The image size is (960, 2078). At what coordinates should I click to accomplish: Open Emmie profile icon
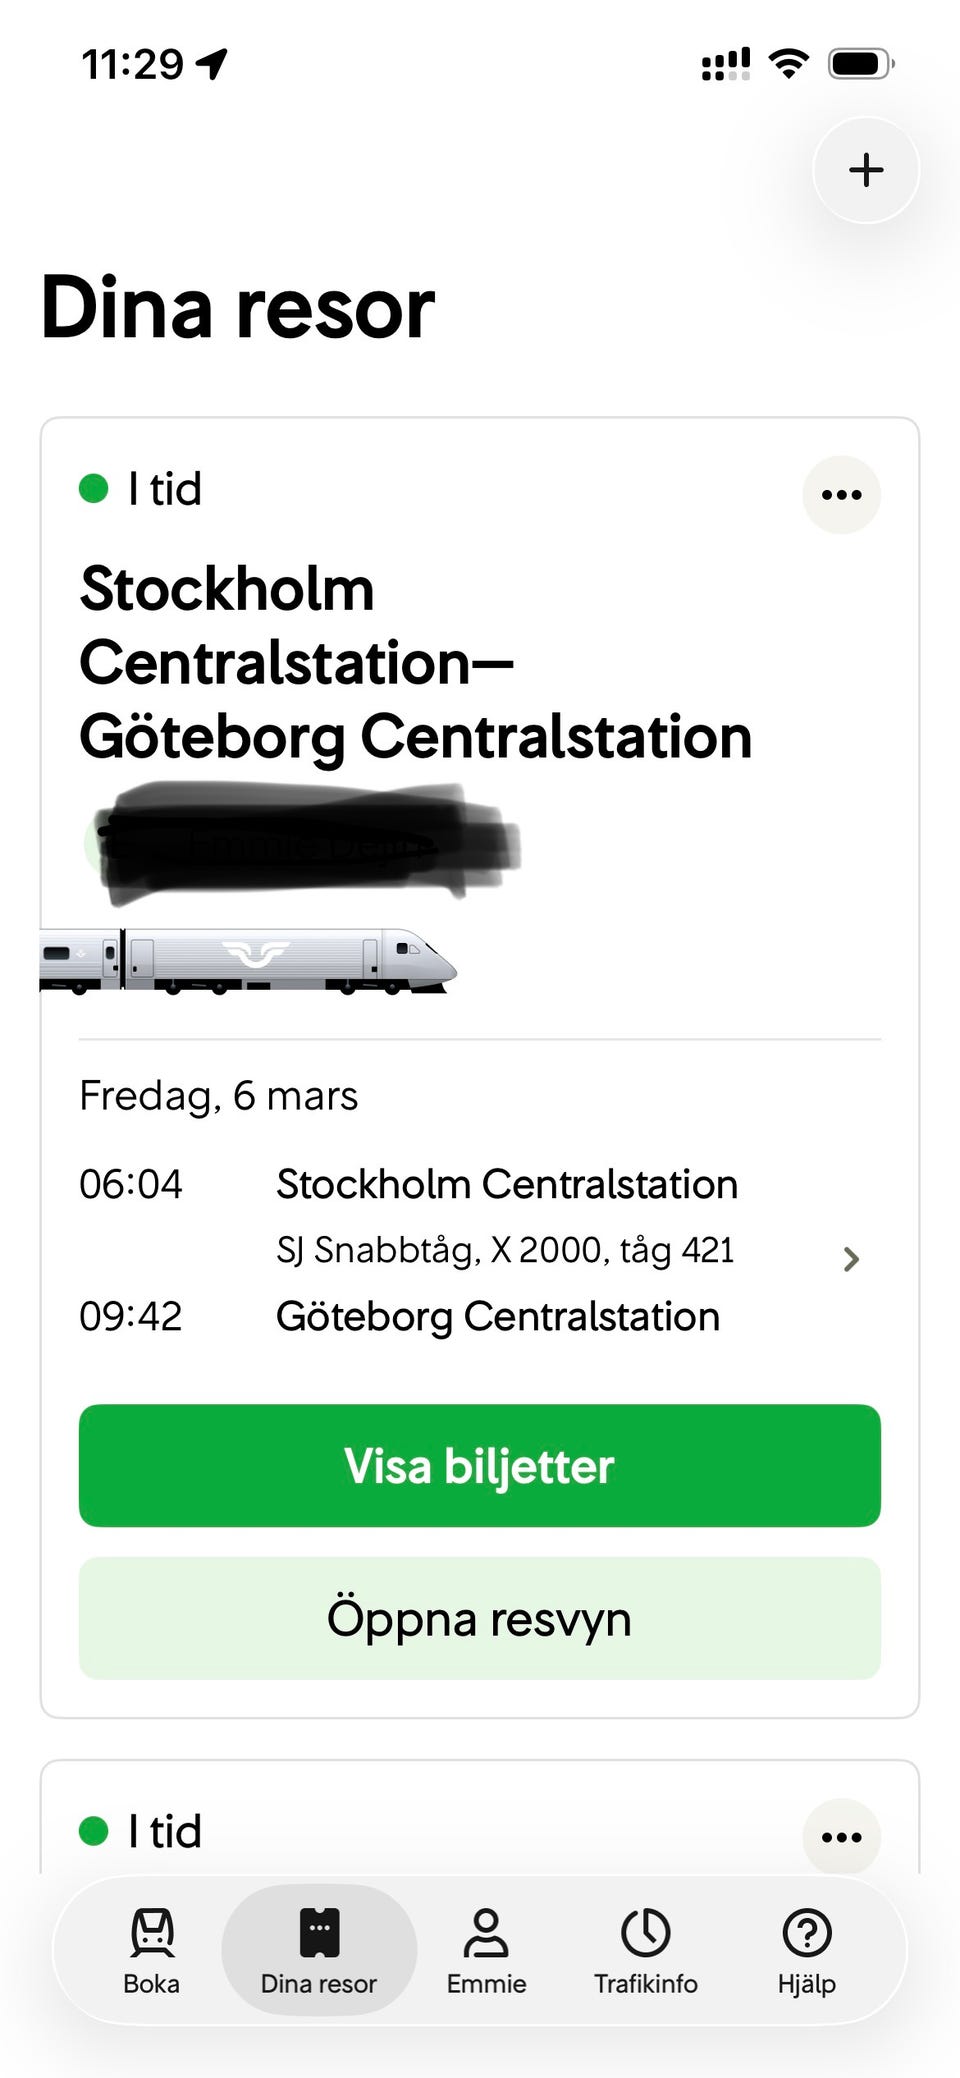tap(486, 1932)
